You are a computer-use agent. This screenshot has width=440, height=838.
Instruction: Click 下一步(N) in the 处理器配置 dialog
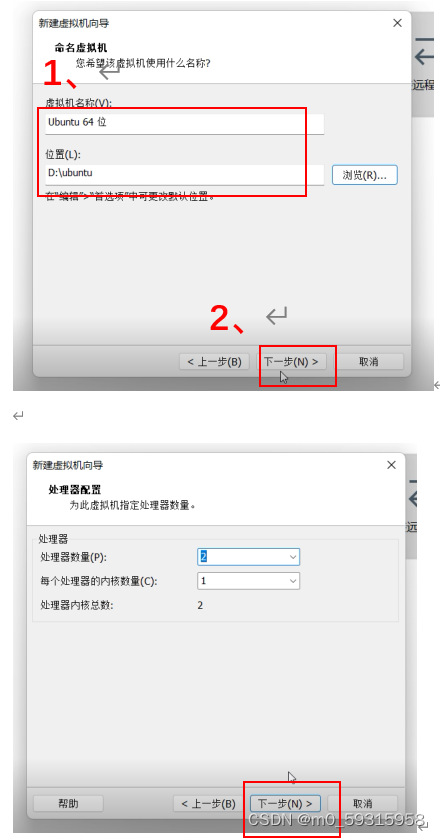pos(285,803)
